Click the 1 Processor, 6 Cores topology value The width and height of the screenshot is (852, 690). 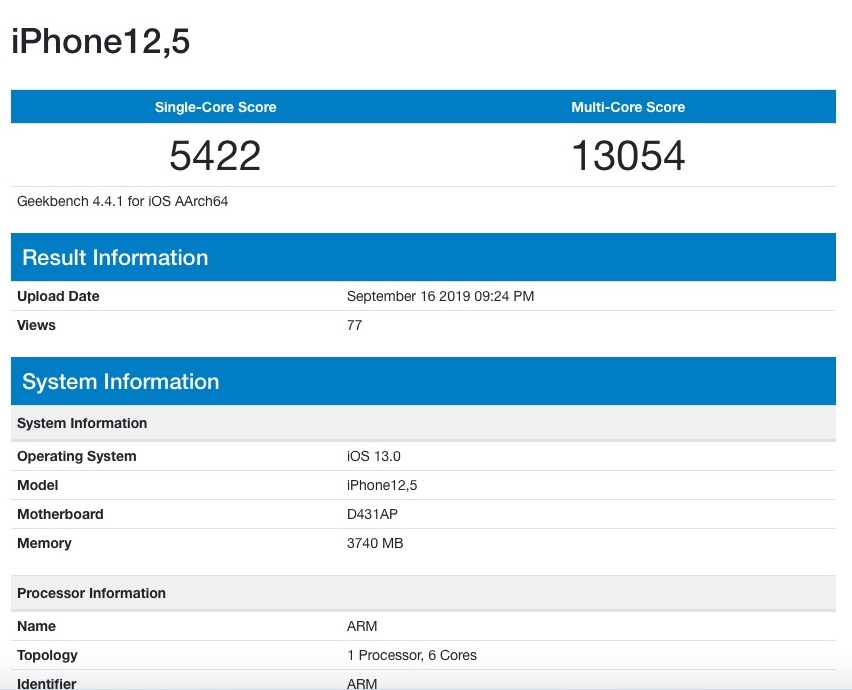412,655
